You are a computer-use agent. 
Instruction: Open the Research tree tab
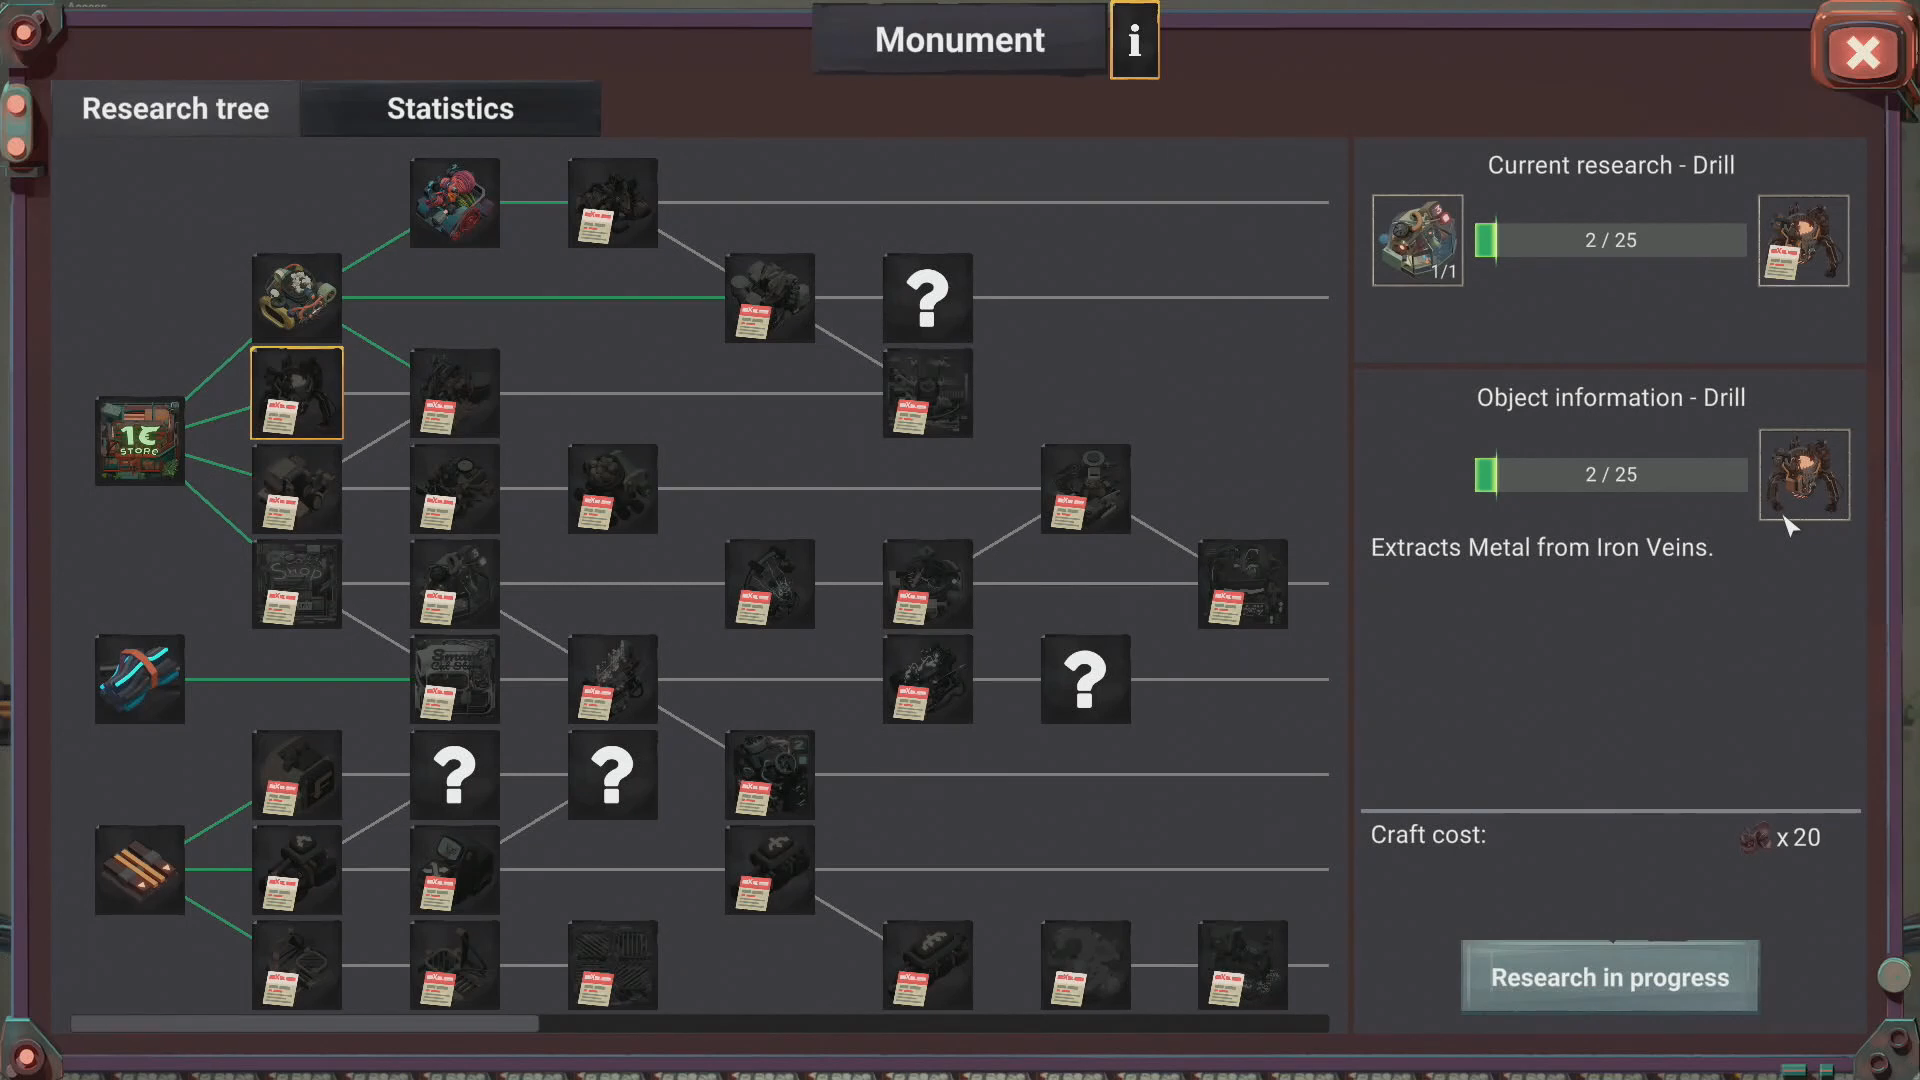(x=175, y=108)
